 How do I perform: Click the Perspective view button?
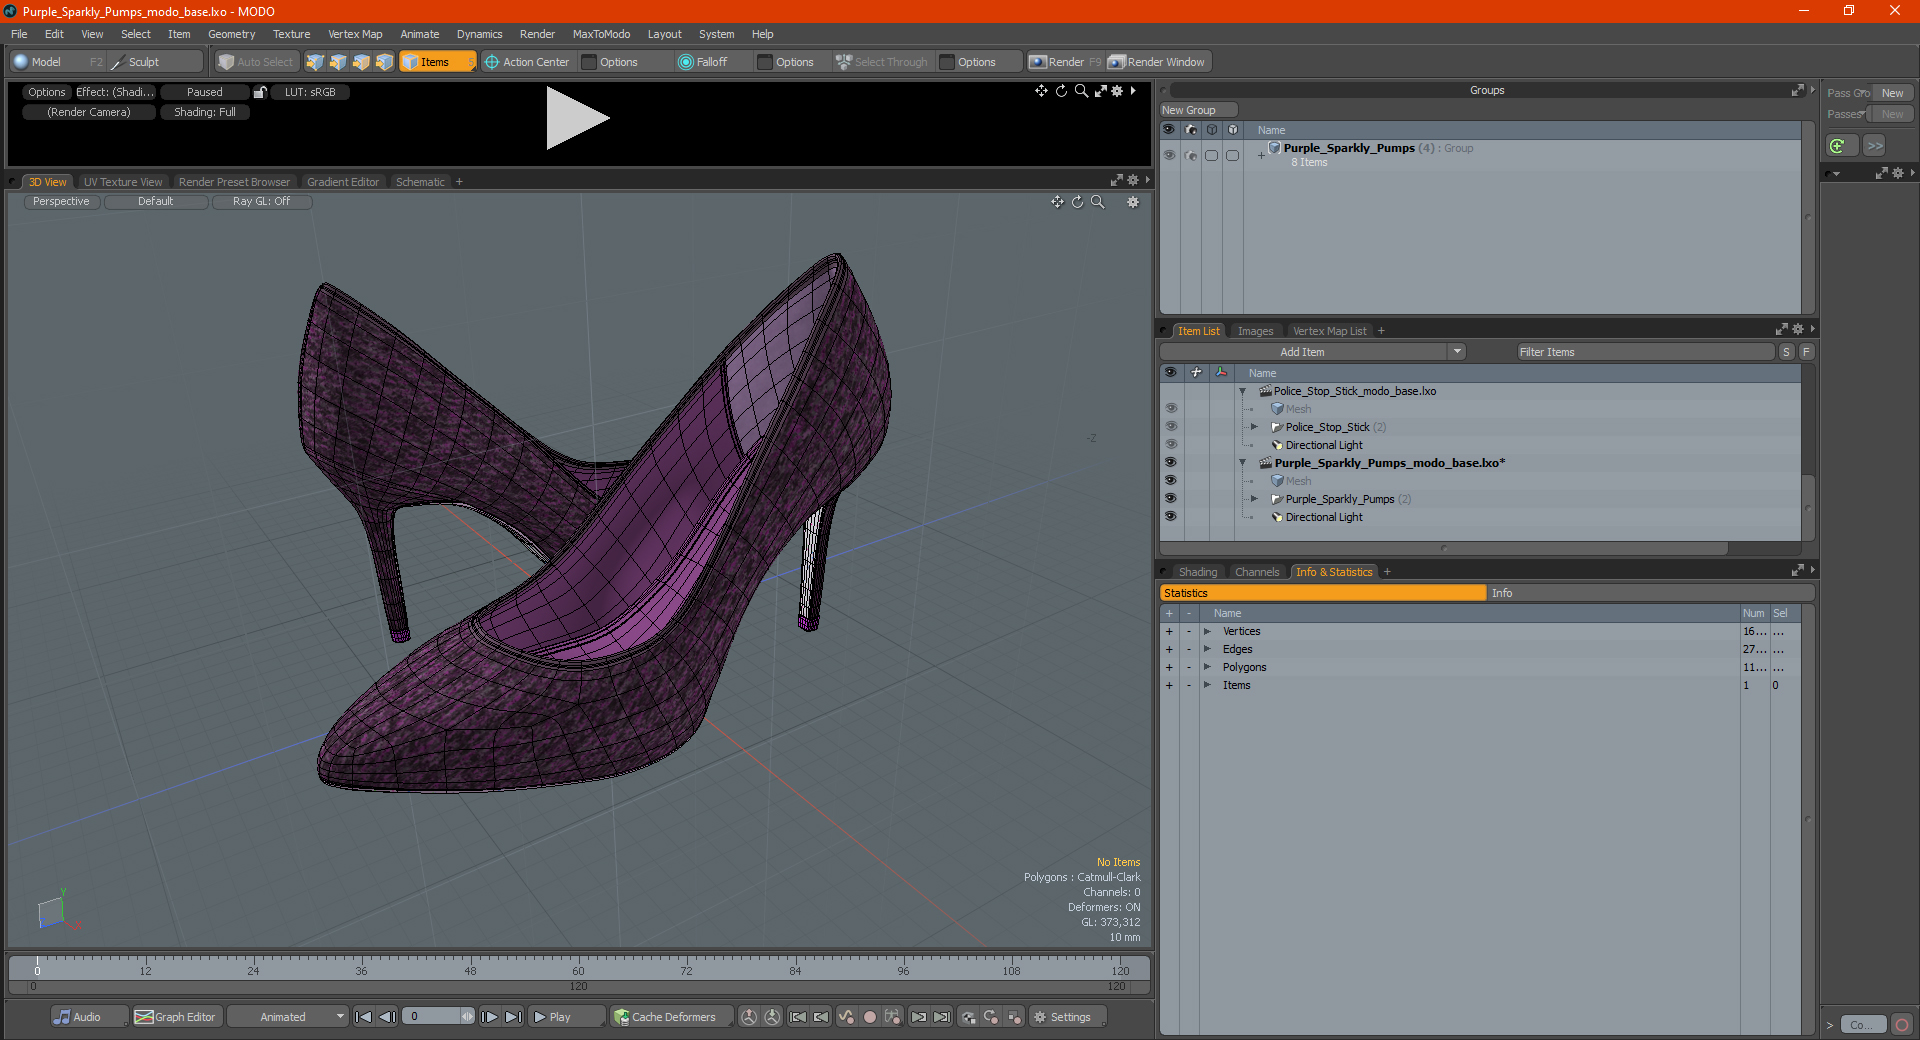tap(61, 201)
